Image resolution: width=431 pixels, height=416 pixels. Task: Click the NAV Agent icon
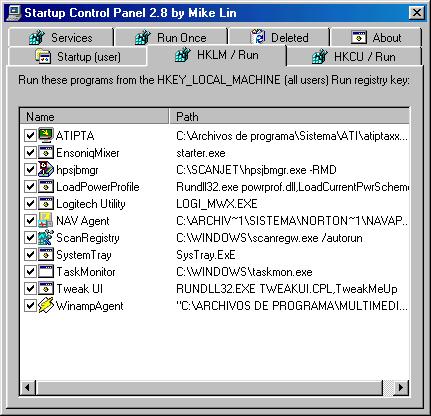coord(46,220)
